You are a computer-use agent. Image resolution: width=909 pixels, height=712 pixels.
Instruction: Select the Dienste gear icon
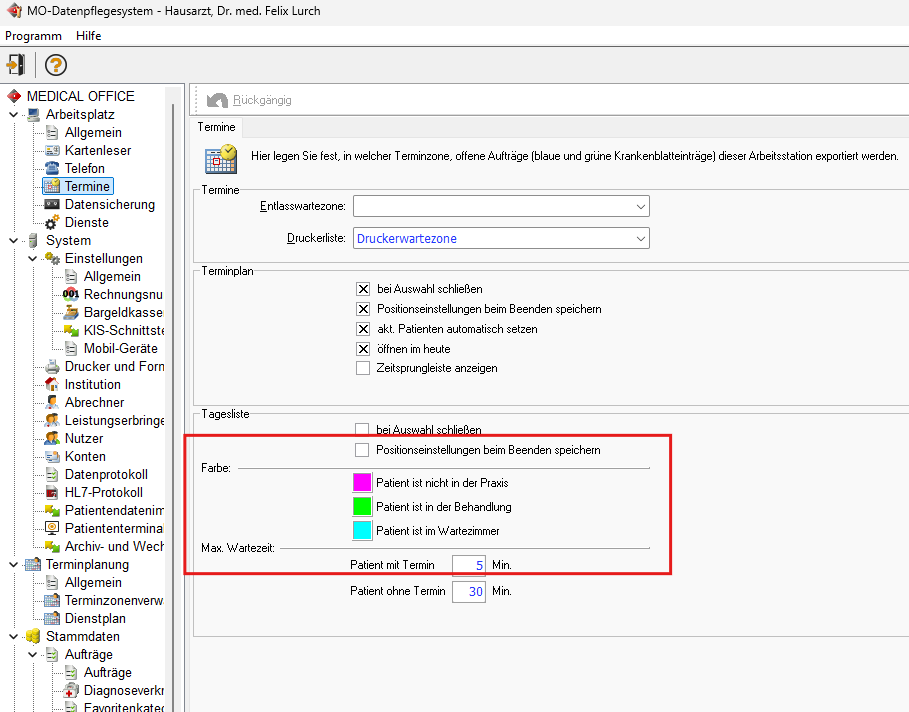52,222
